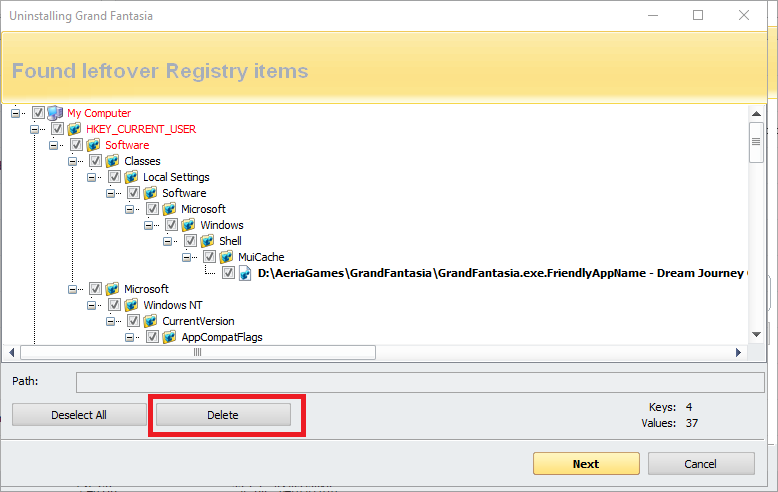This screenshot has height=492, width=778.
Task: Click the HKEY_CURRENT_USER registry key icon
Action: [x=74, y=129]
